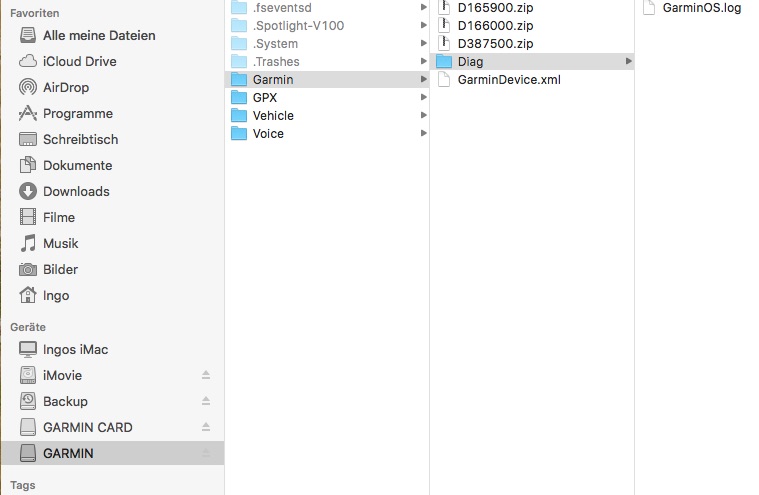Click the Downloads sidebar icon
The image size is (759, 495).
point(28,191)
